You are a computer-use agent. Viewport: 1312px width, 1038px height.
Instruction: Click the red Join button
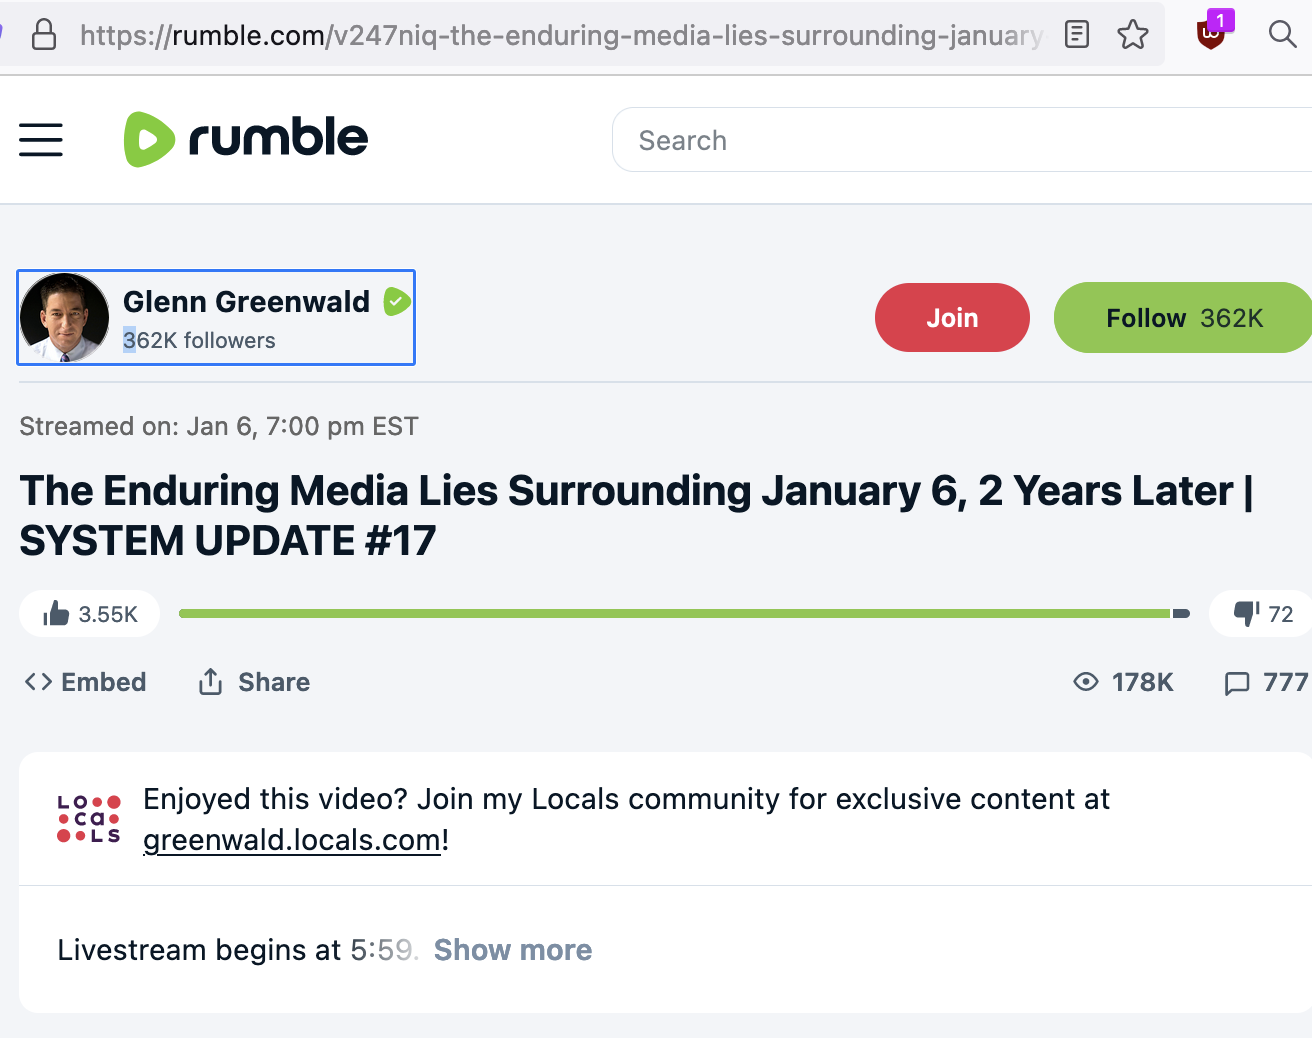pyautogui.click(x=952, y=318)
